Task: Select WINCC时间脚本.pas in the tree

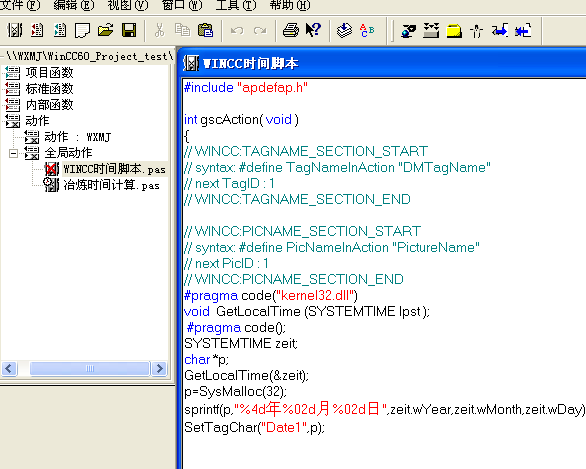Action: pyautogui.click(x=114, y=169)
